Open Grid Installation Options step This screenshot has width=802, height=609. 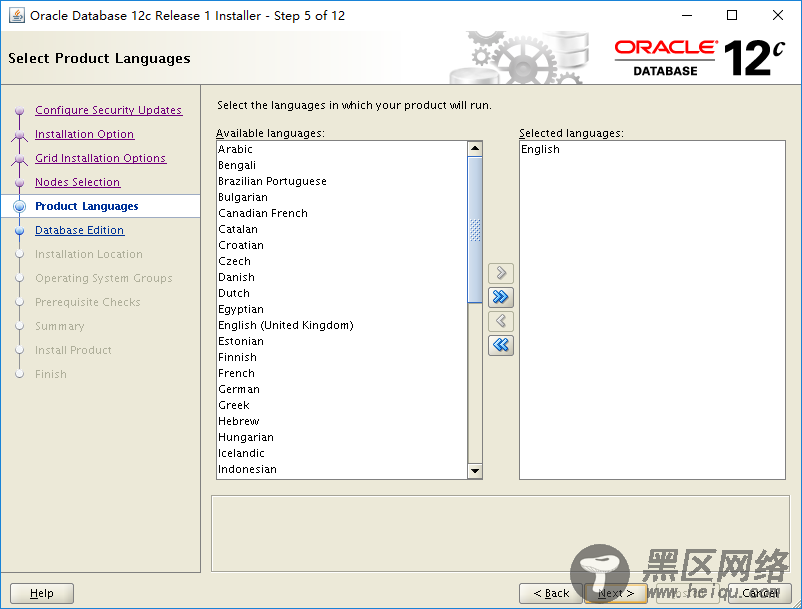(x=100, y=158)
